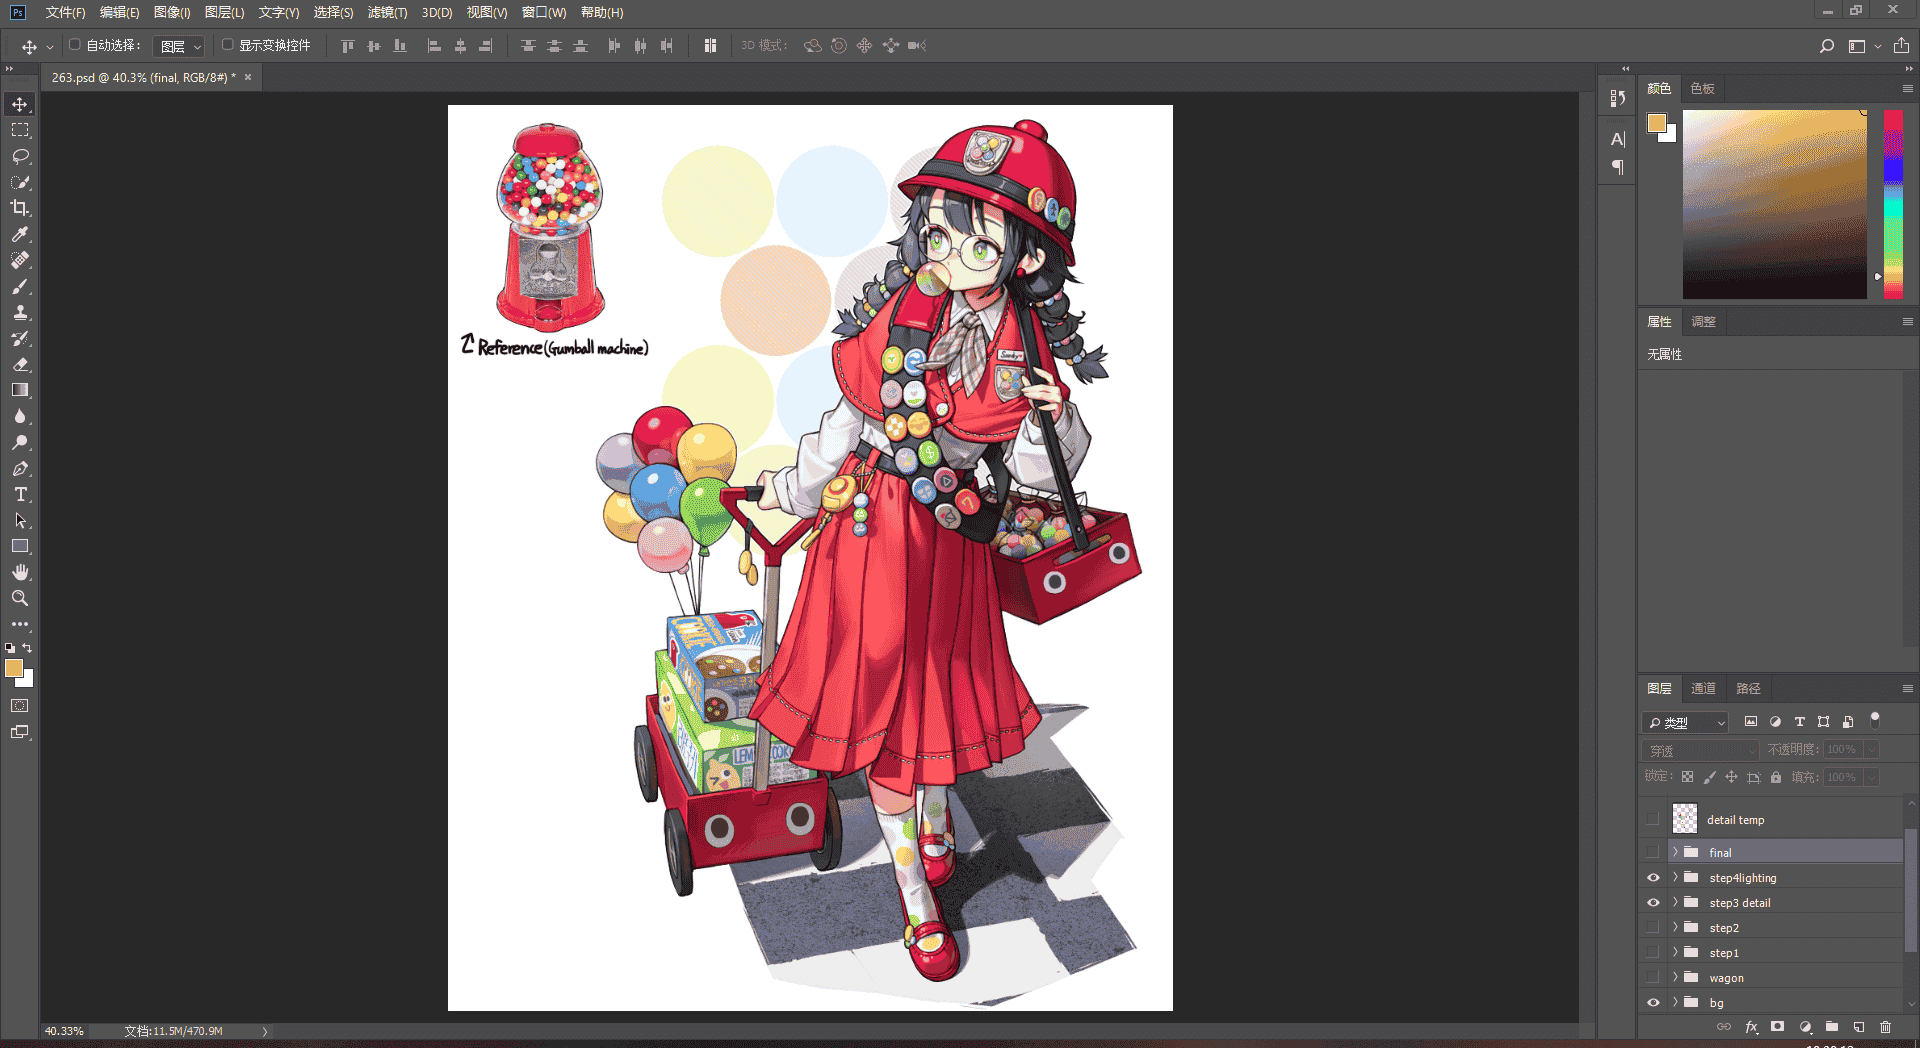
Task: Select the Pen tool
Action: [20, 469]
